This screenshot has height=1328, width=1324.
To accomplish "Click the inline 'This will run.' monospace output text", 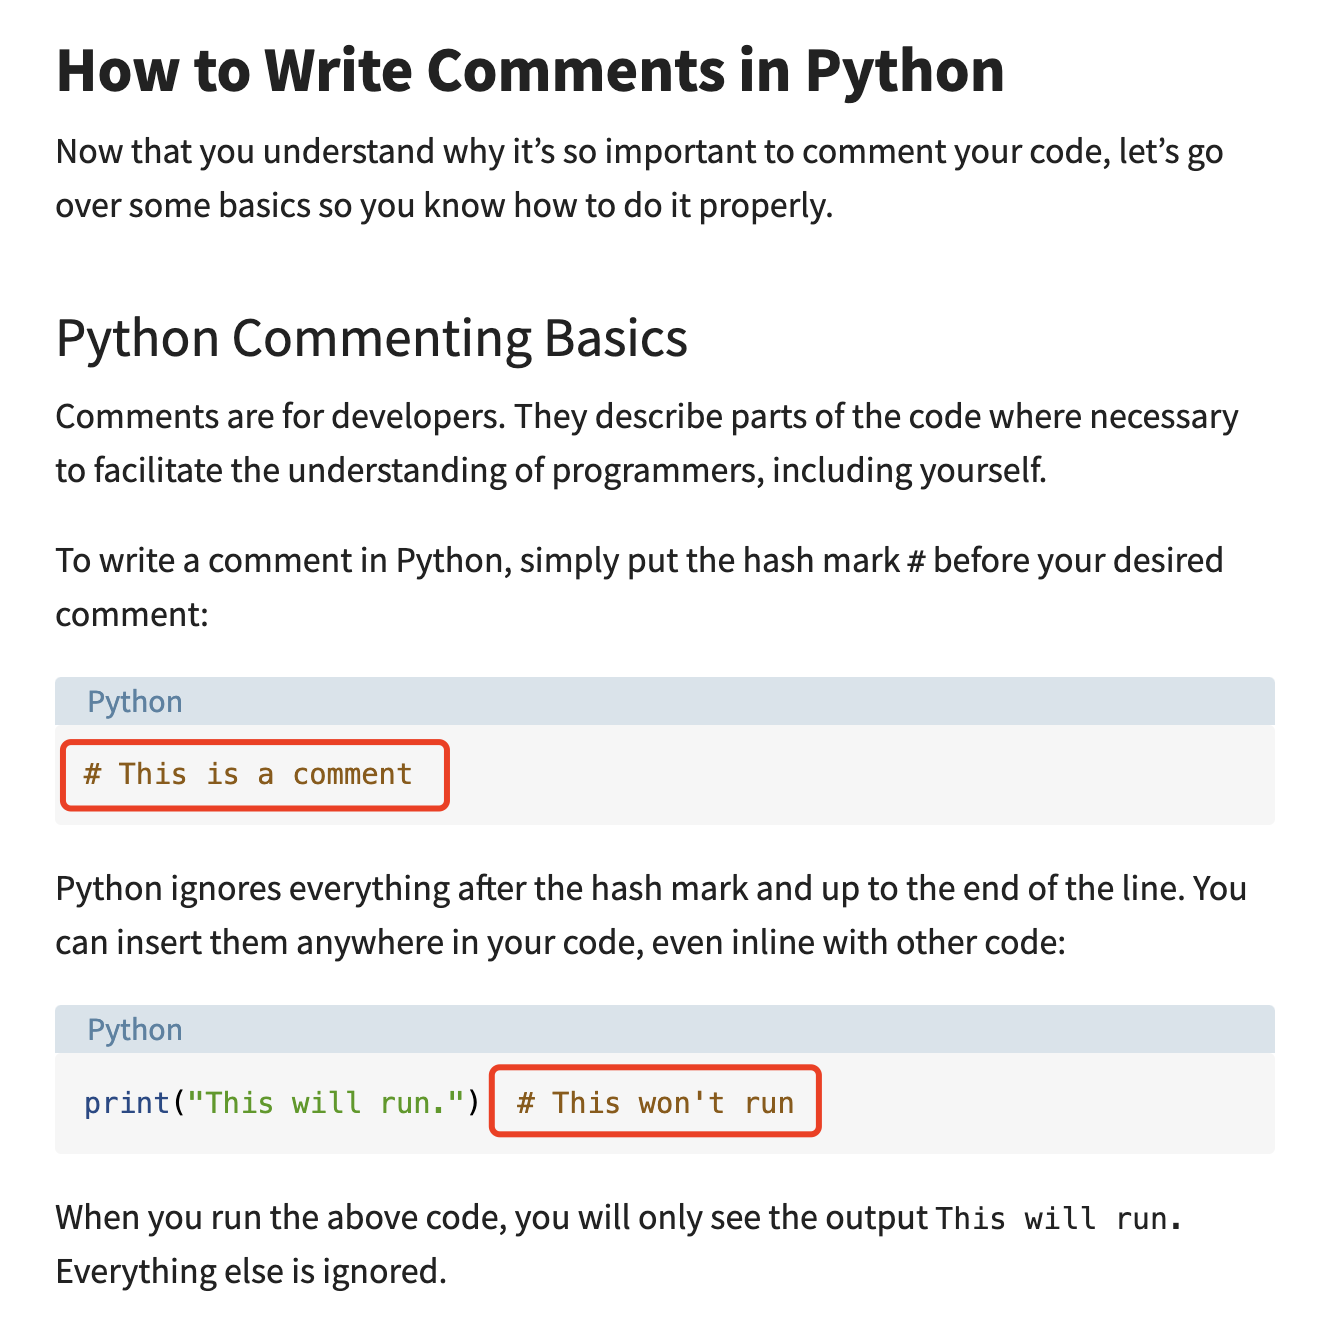I will [x=1058, y=1218].
